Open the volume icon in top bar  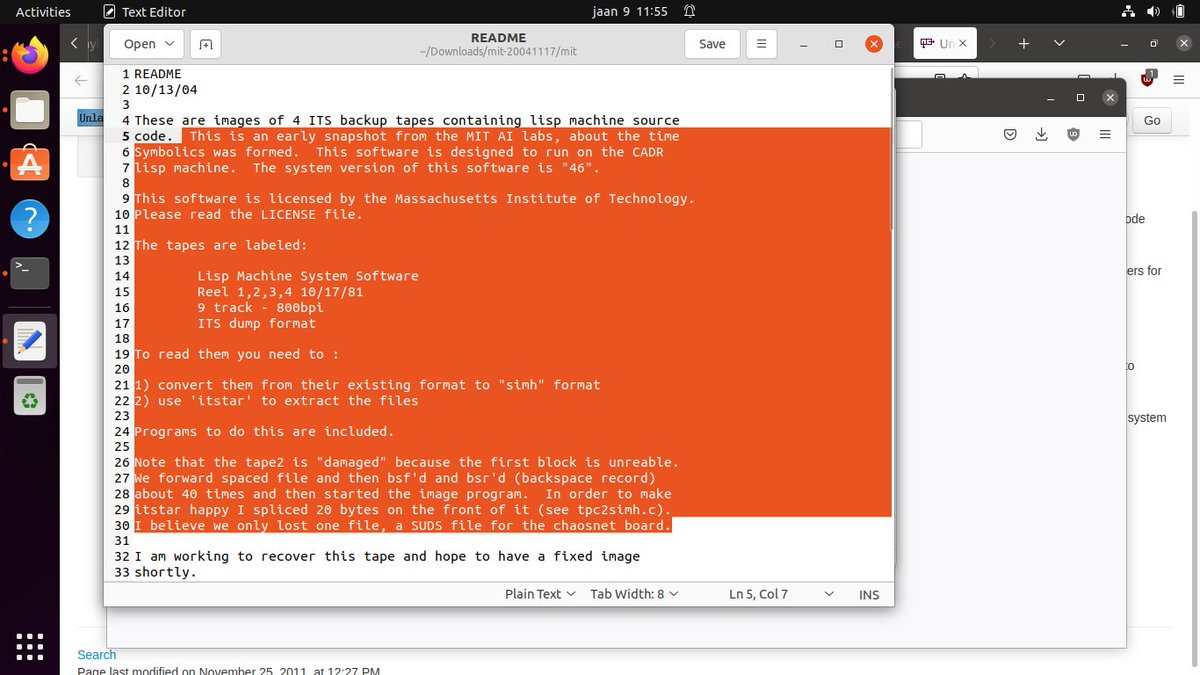pos(1153,12)
